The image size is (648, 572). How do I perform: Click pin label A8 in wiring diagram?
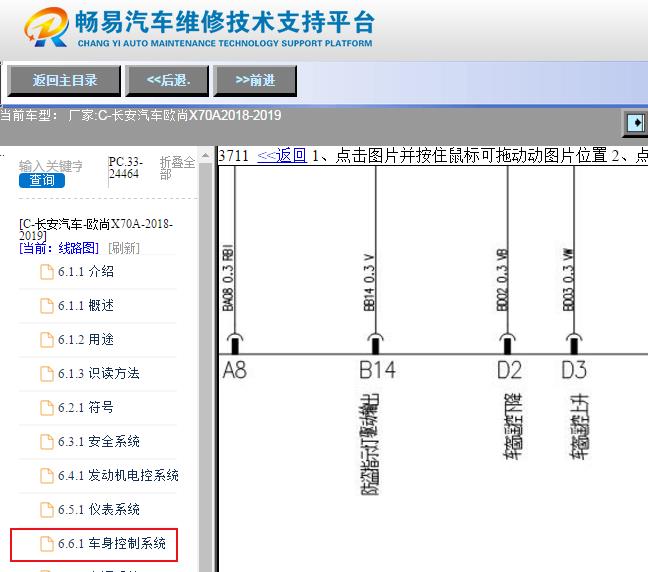coord(234,370)
